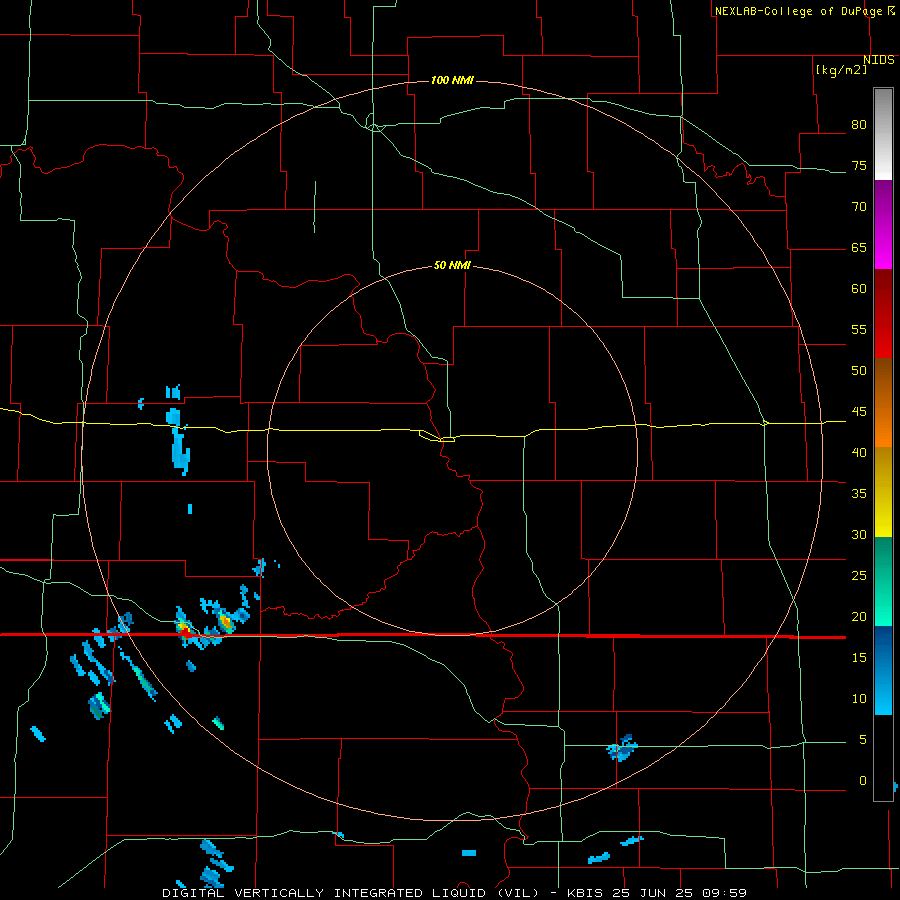Image resolution: width=900 pixels, height=900 pixels.
Task: Click the DIGITAL VERTICALLY INTEGRATED LIQUID (VIL) caption
Action: (x=350, y=893)
